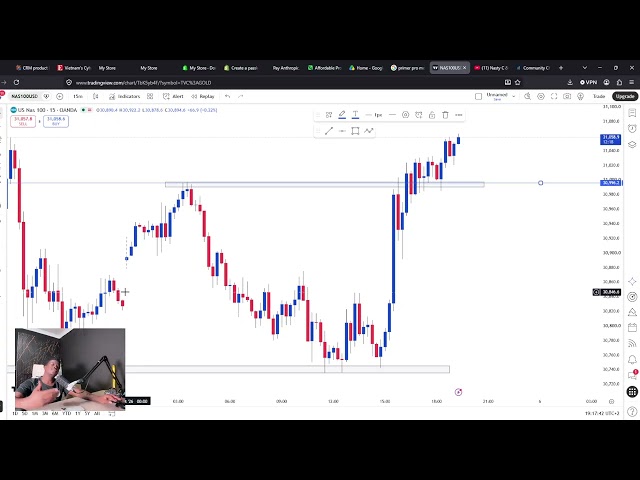Open the browser downloads icon

tap(570, 82)
